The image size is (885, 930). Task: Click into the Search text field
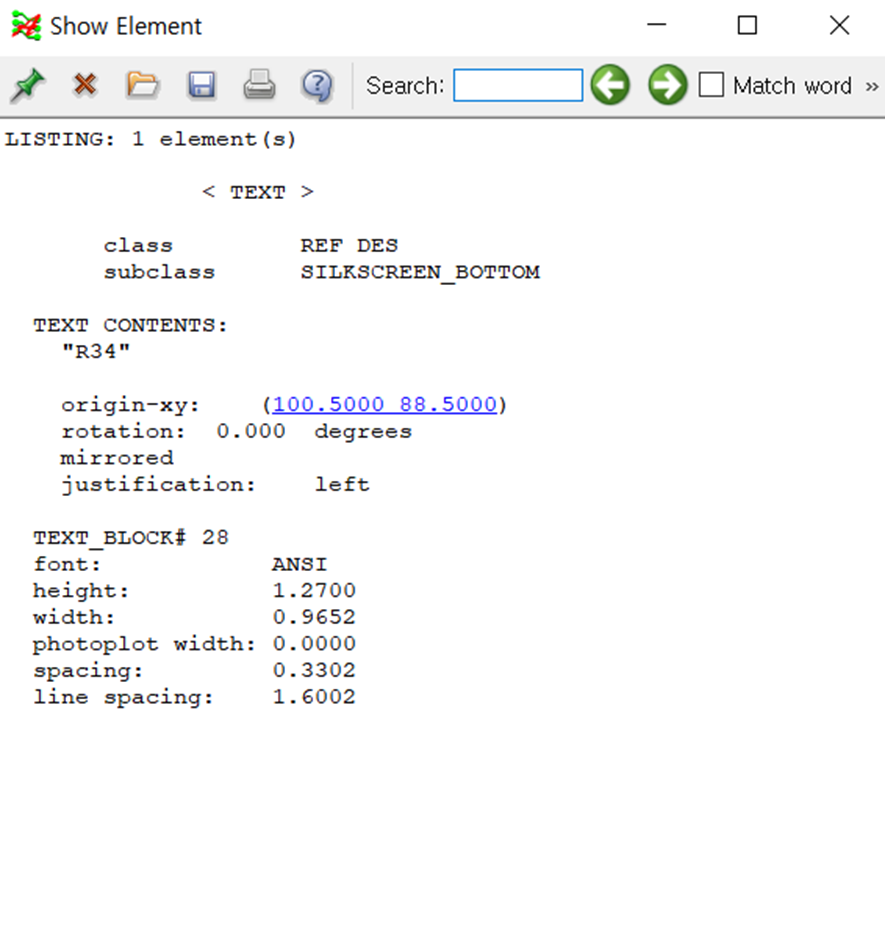(x=518, y=85)
